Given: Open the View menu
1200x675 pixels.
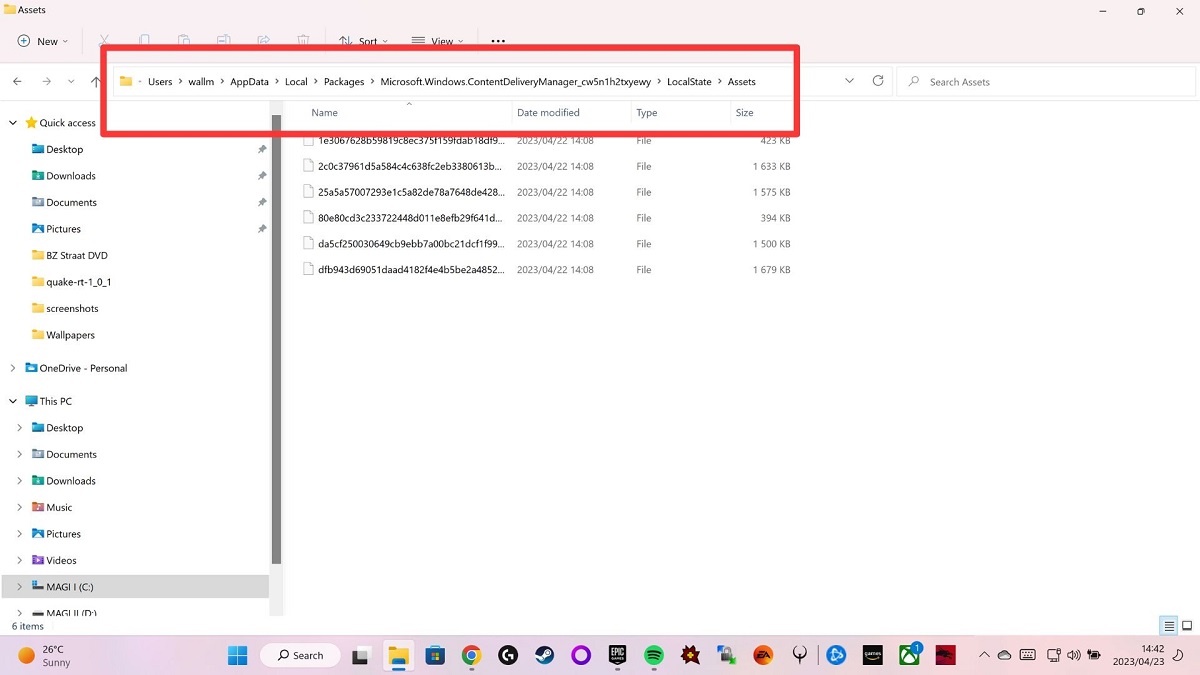Looking at the screenshot, I should (437, 40).
